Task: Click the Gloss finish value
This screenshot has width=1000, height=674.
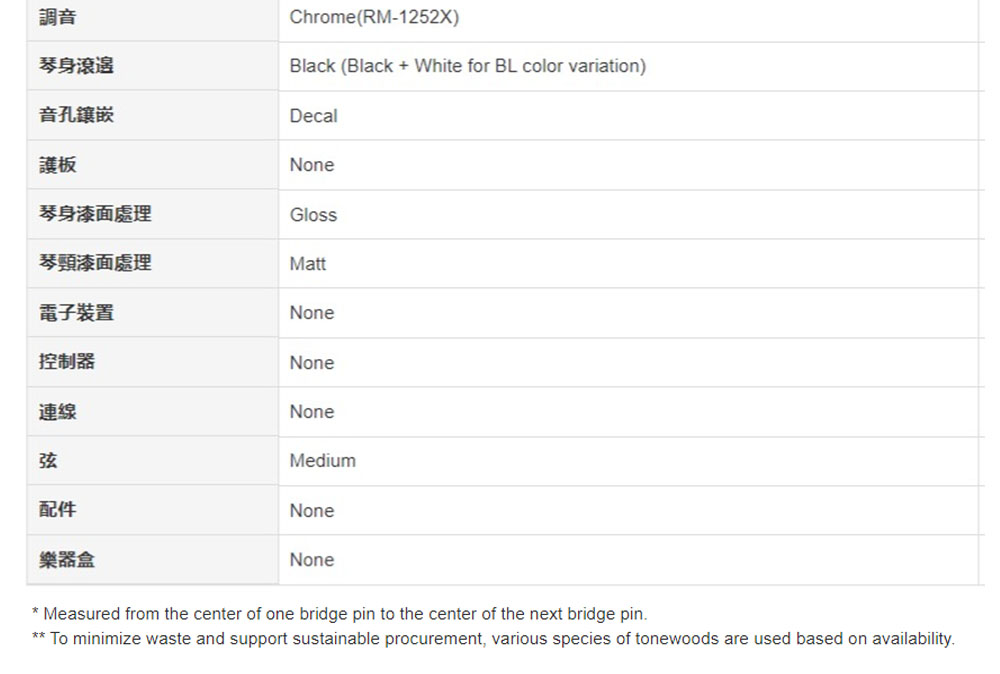Action: tap(313, 215)
